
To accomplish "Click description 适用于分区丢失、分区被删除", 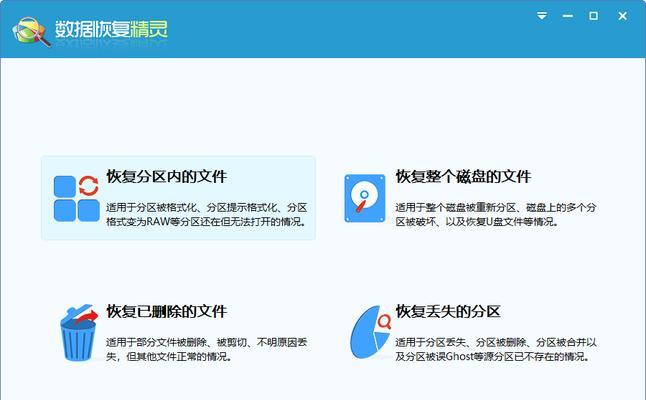I will pos(496,349).
